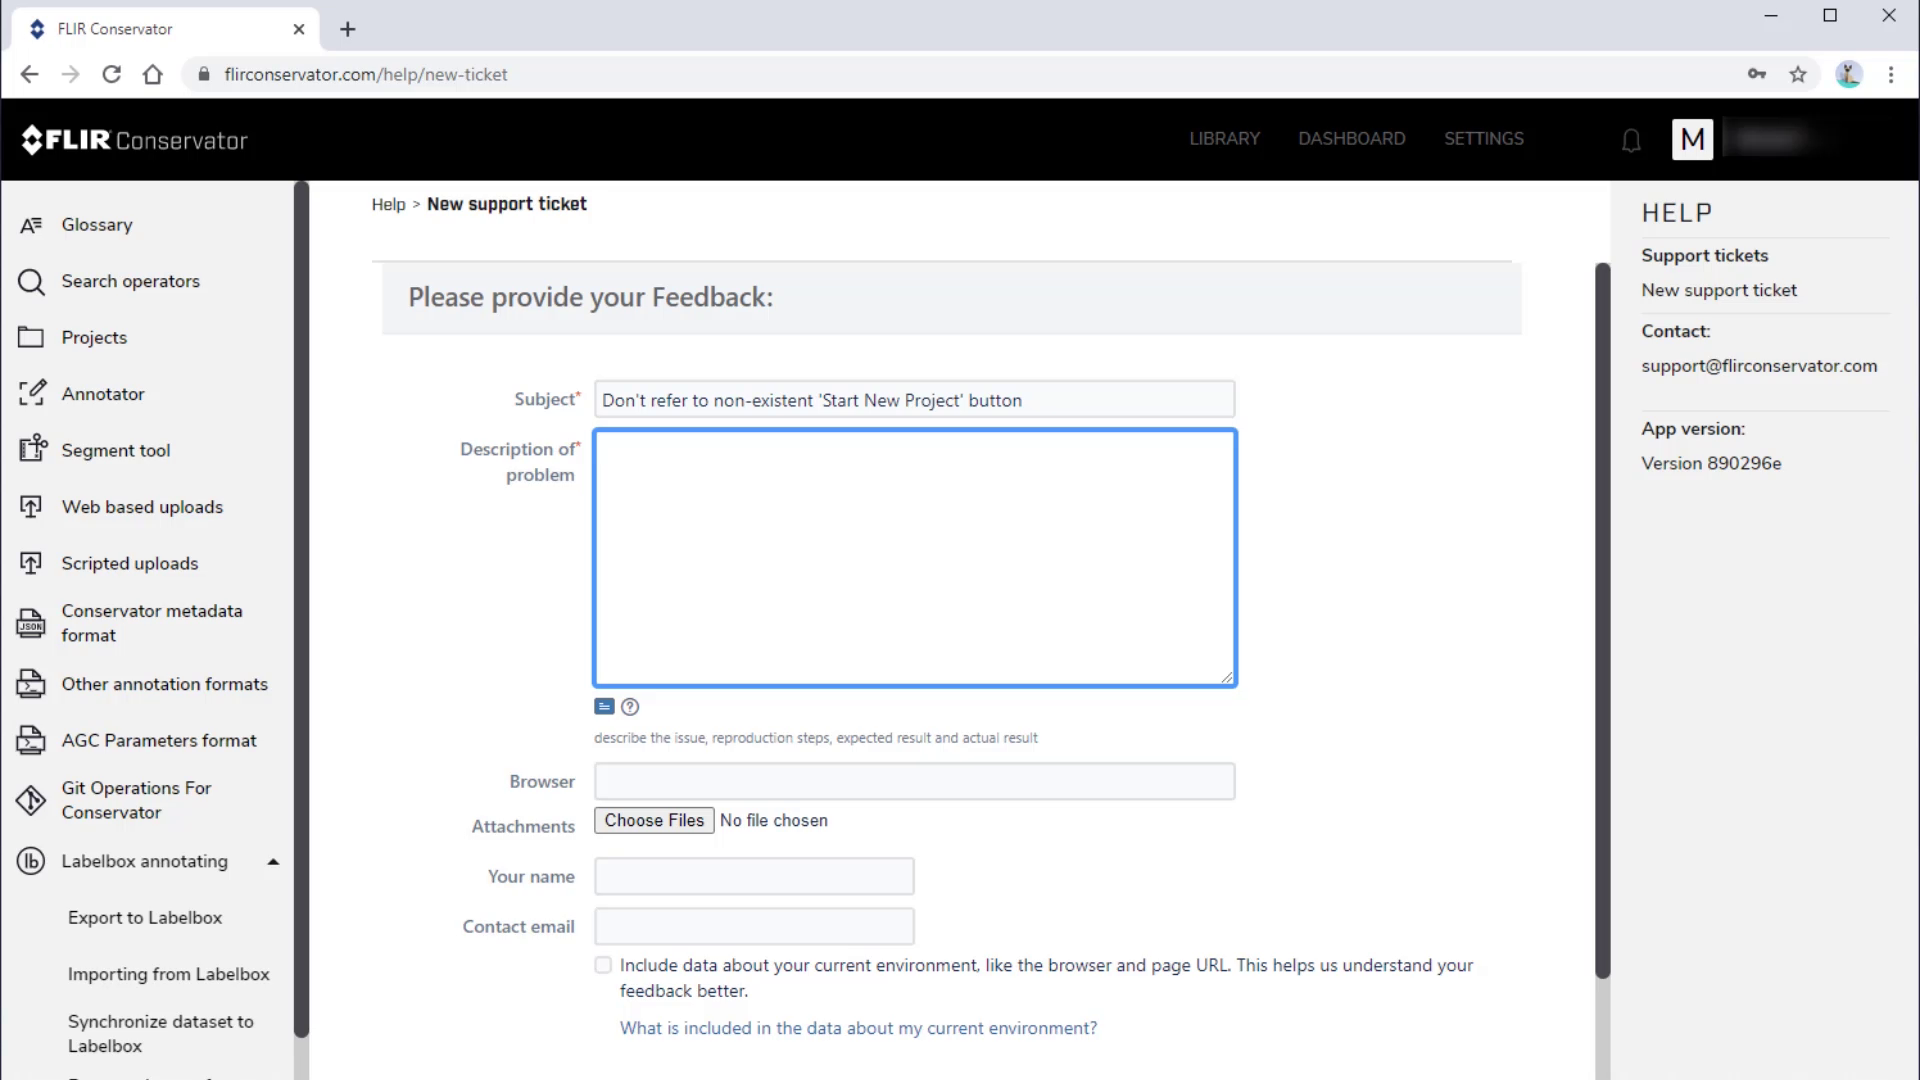Open the Segment tool
Viewport: 1920px width, 1080px height.
tap(116, 450)
